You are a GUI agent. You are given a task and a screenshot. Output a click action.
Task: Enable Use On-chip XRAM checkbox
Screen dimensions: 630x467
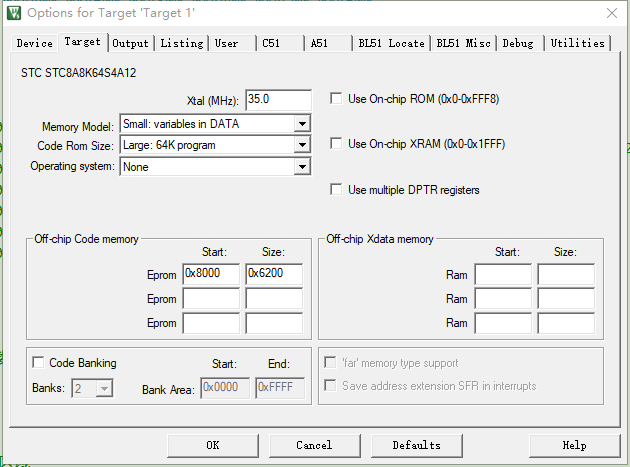[336, 143]
